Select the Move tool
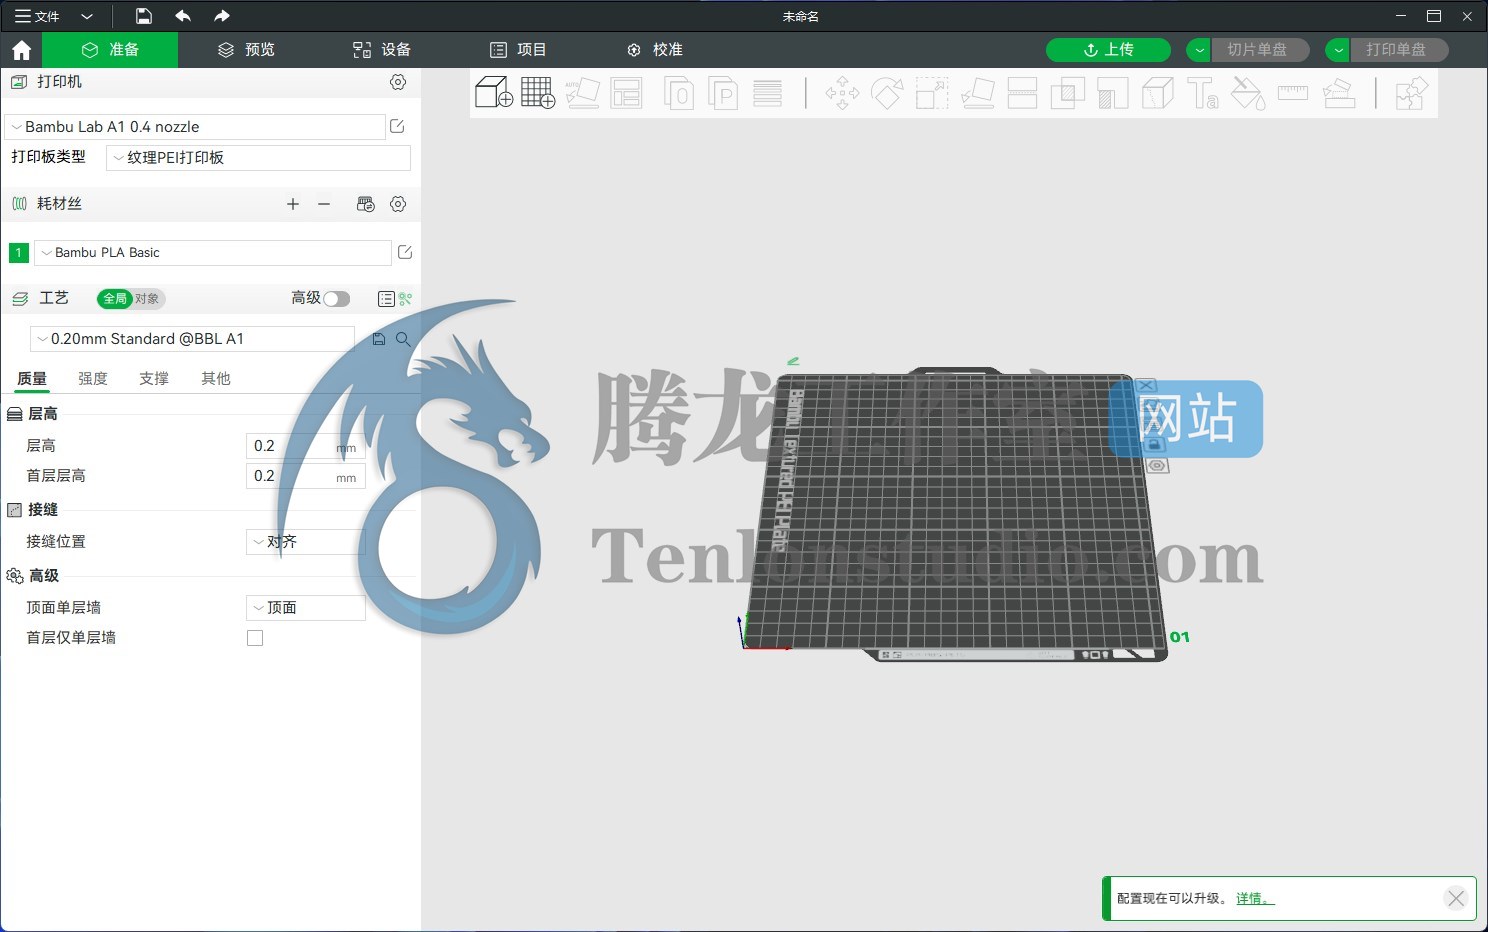This screenshot has width=1488, height=932. tap(842, 93)
